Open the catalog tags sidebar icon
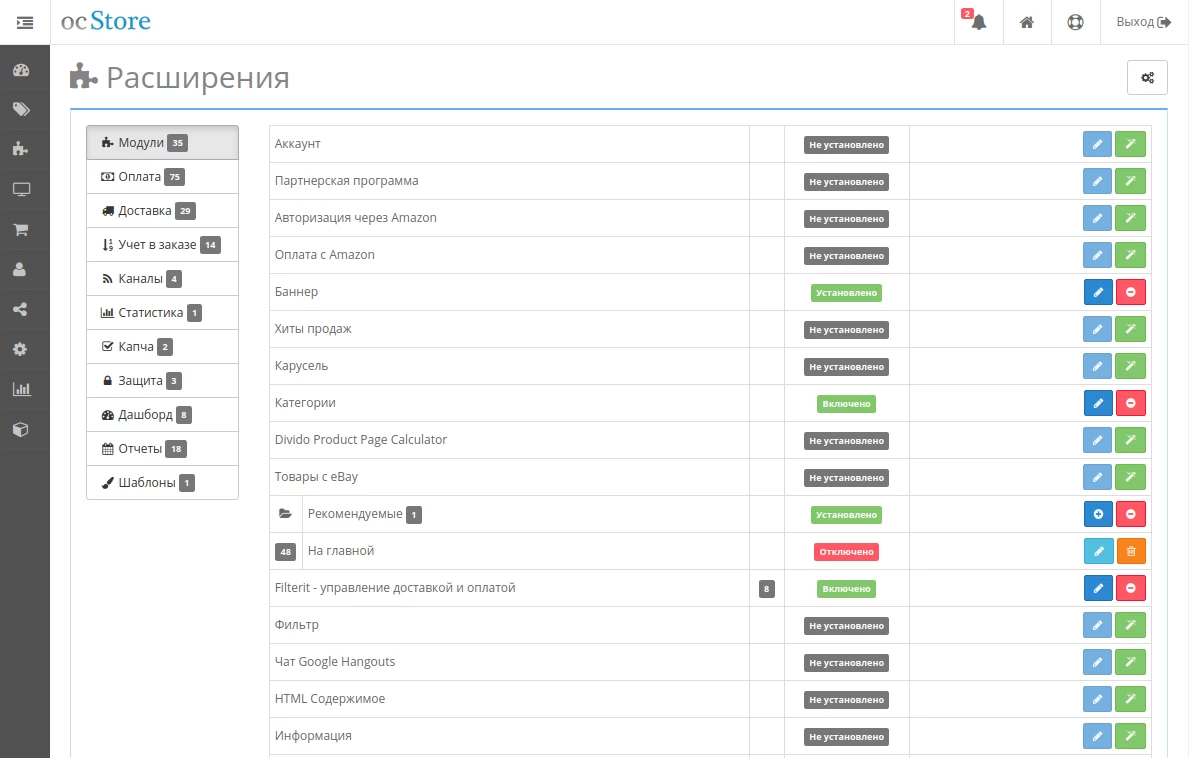The height and width of the screenshot is (758, 1189). pos(21,109)
